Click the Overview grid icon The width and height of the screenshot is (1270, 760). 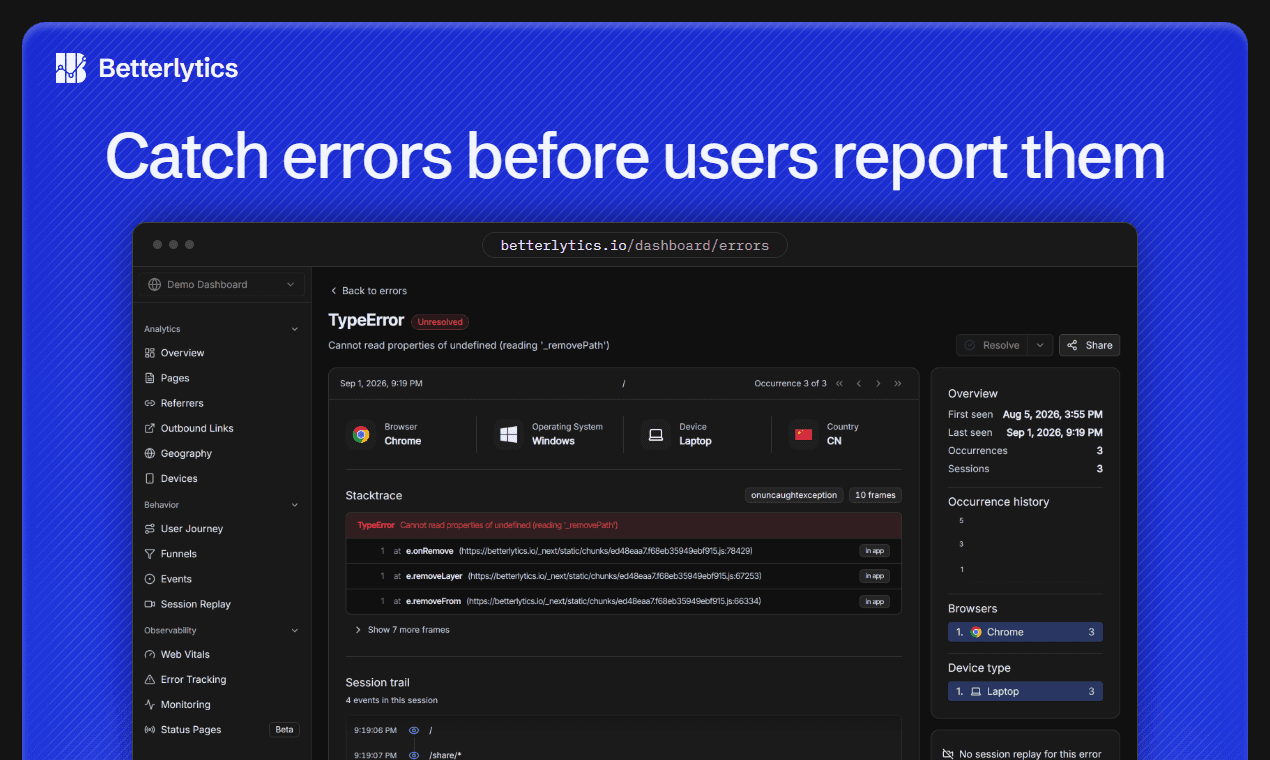click(150, 353)
